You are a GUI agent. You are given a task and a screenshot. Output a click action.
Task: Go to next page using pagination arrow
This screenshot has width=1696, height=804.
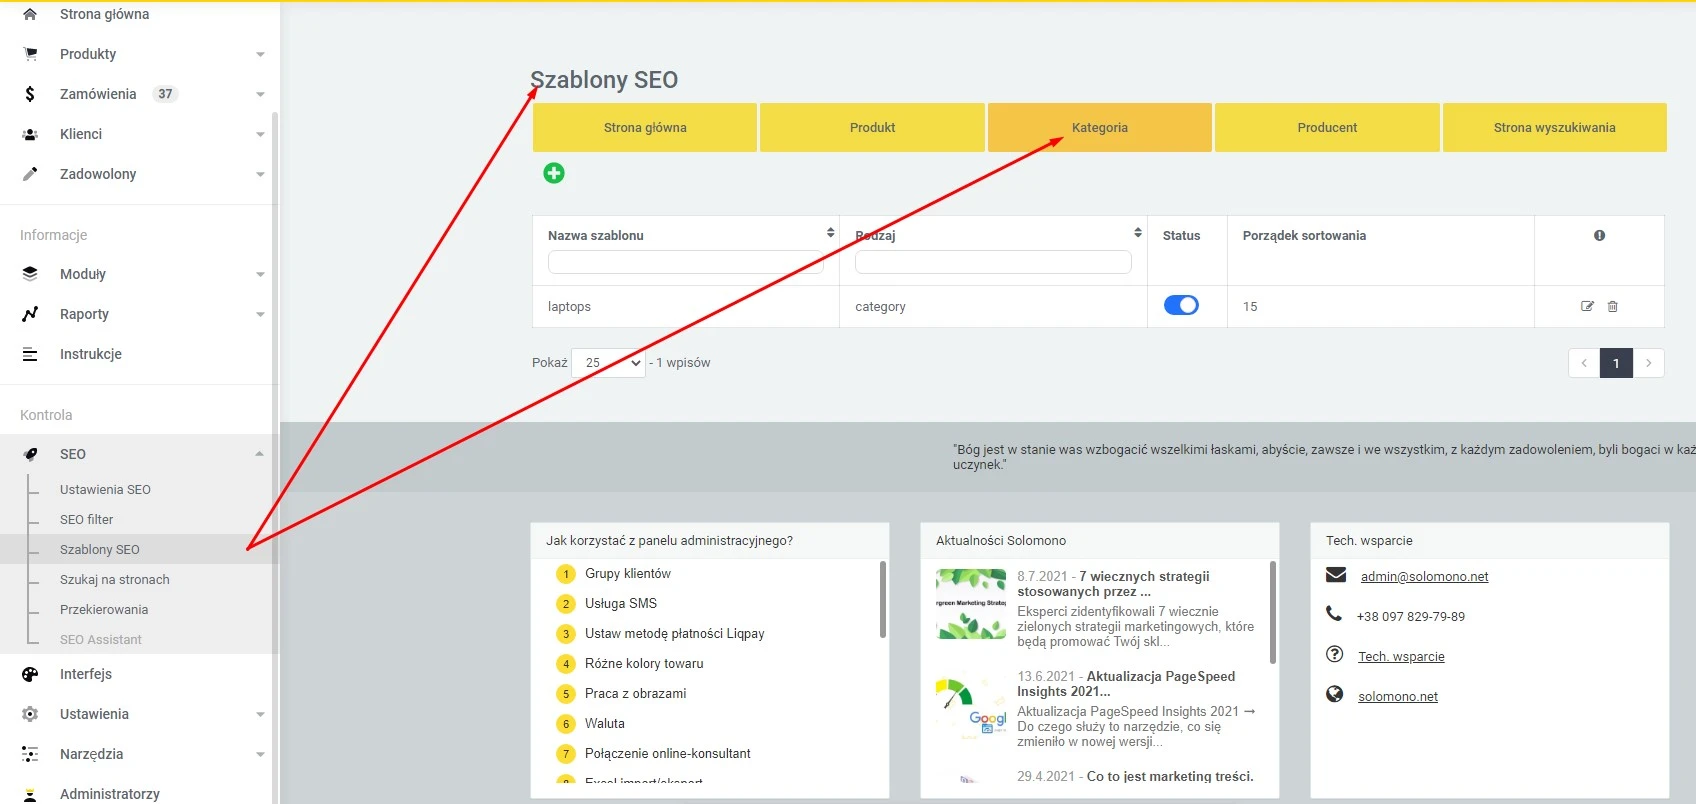tap(1648, 363)
